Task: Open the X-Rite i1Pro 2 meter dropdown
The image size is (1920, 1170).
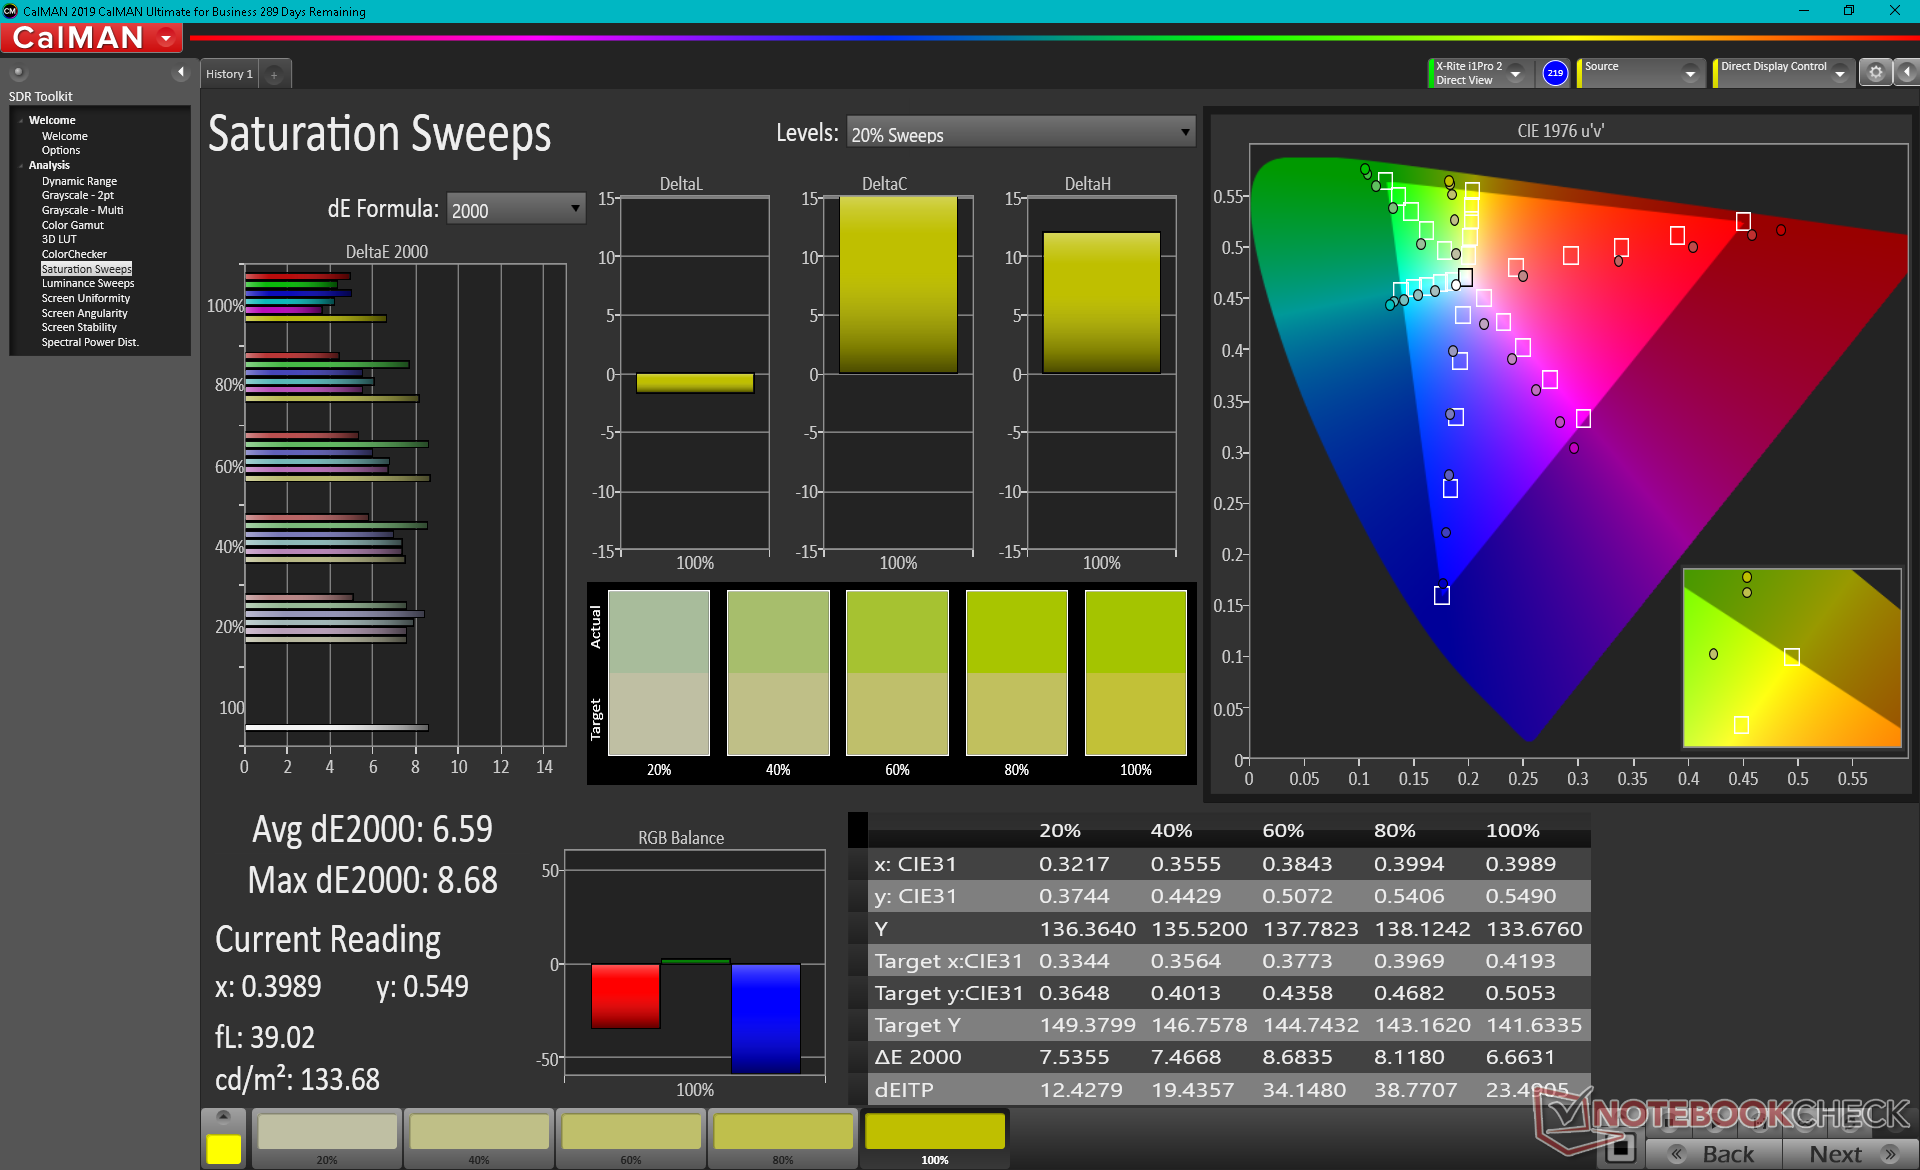Action: [x=1515, y=74]
